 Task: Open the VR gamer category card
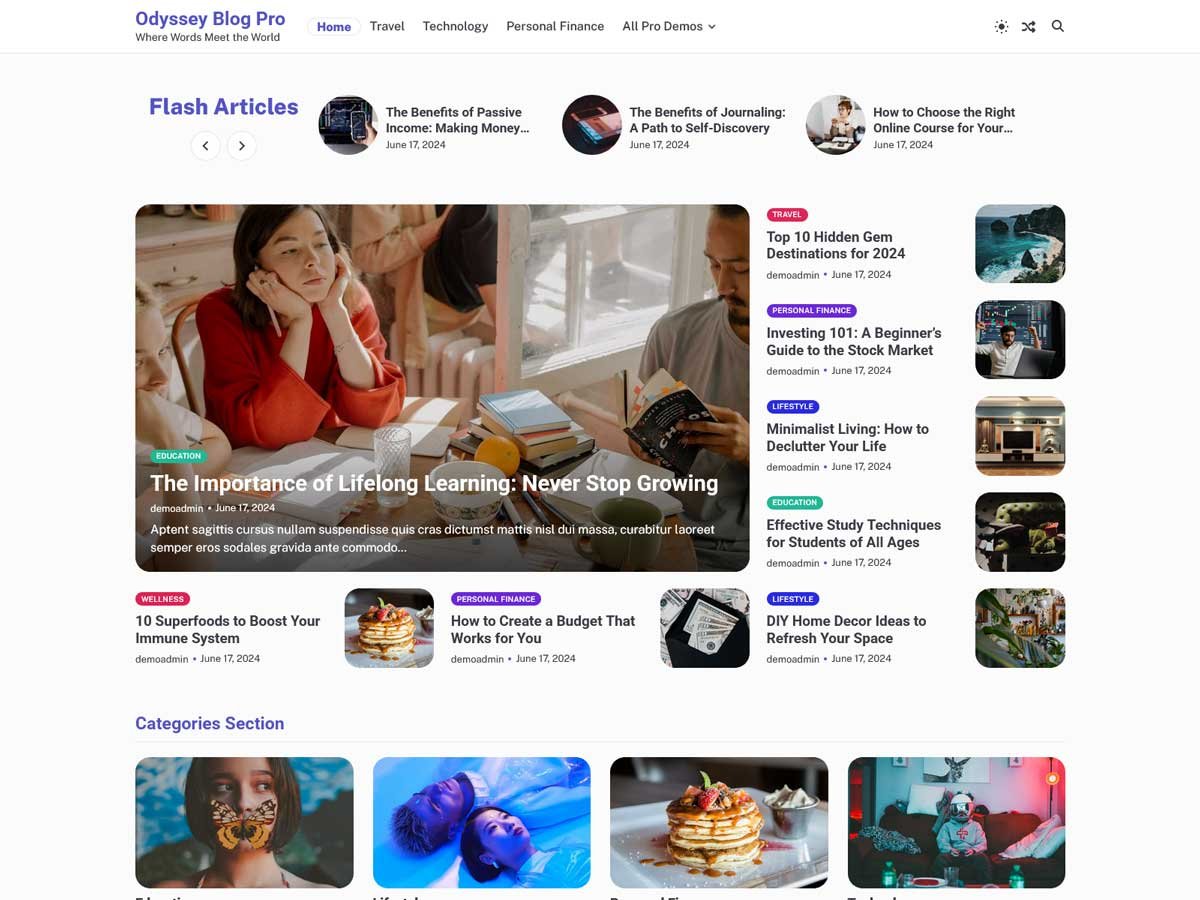[957, 822]
